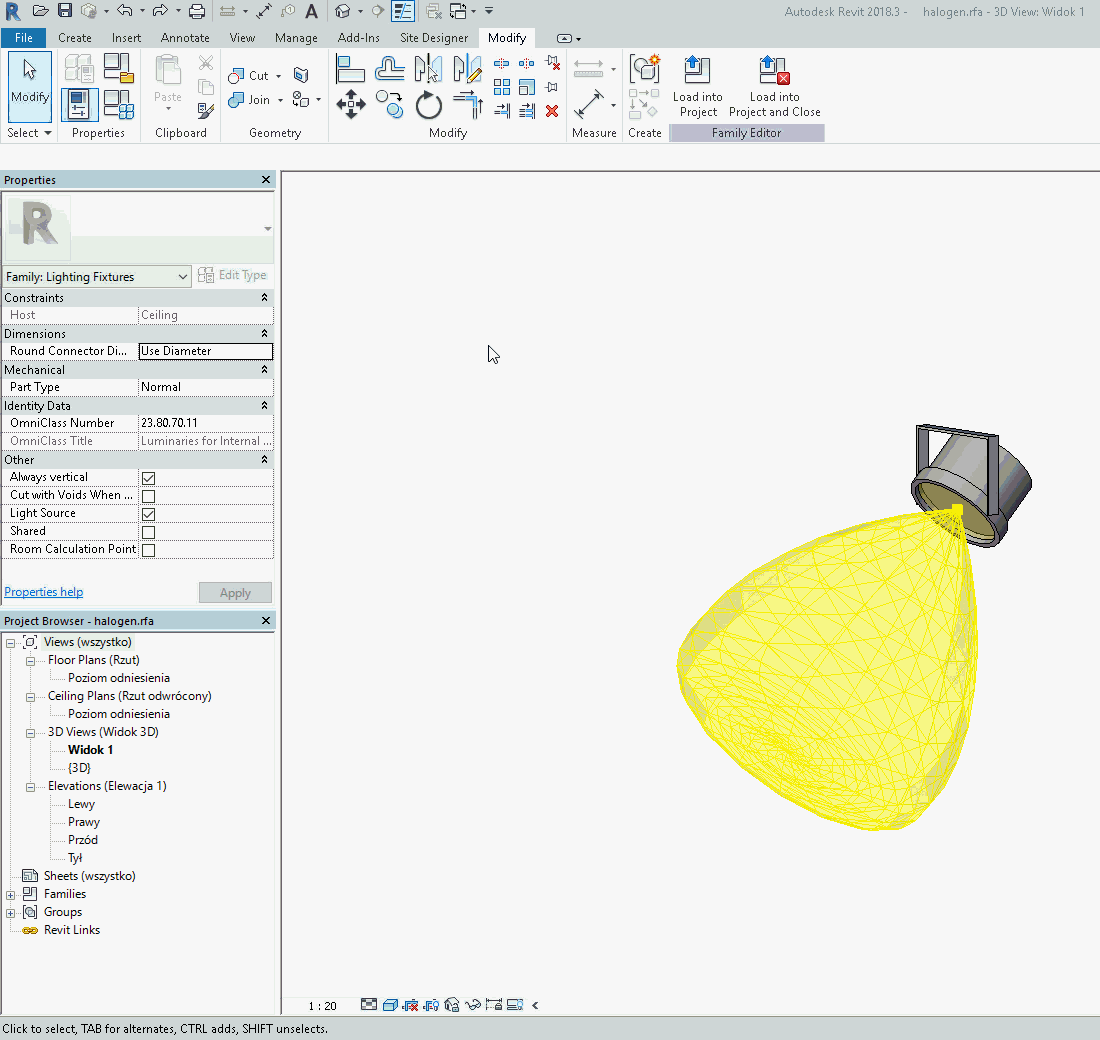Screen dimensions: 1100x1040
Task: Select the Rotate tool
Action: tap(428, 104)
